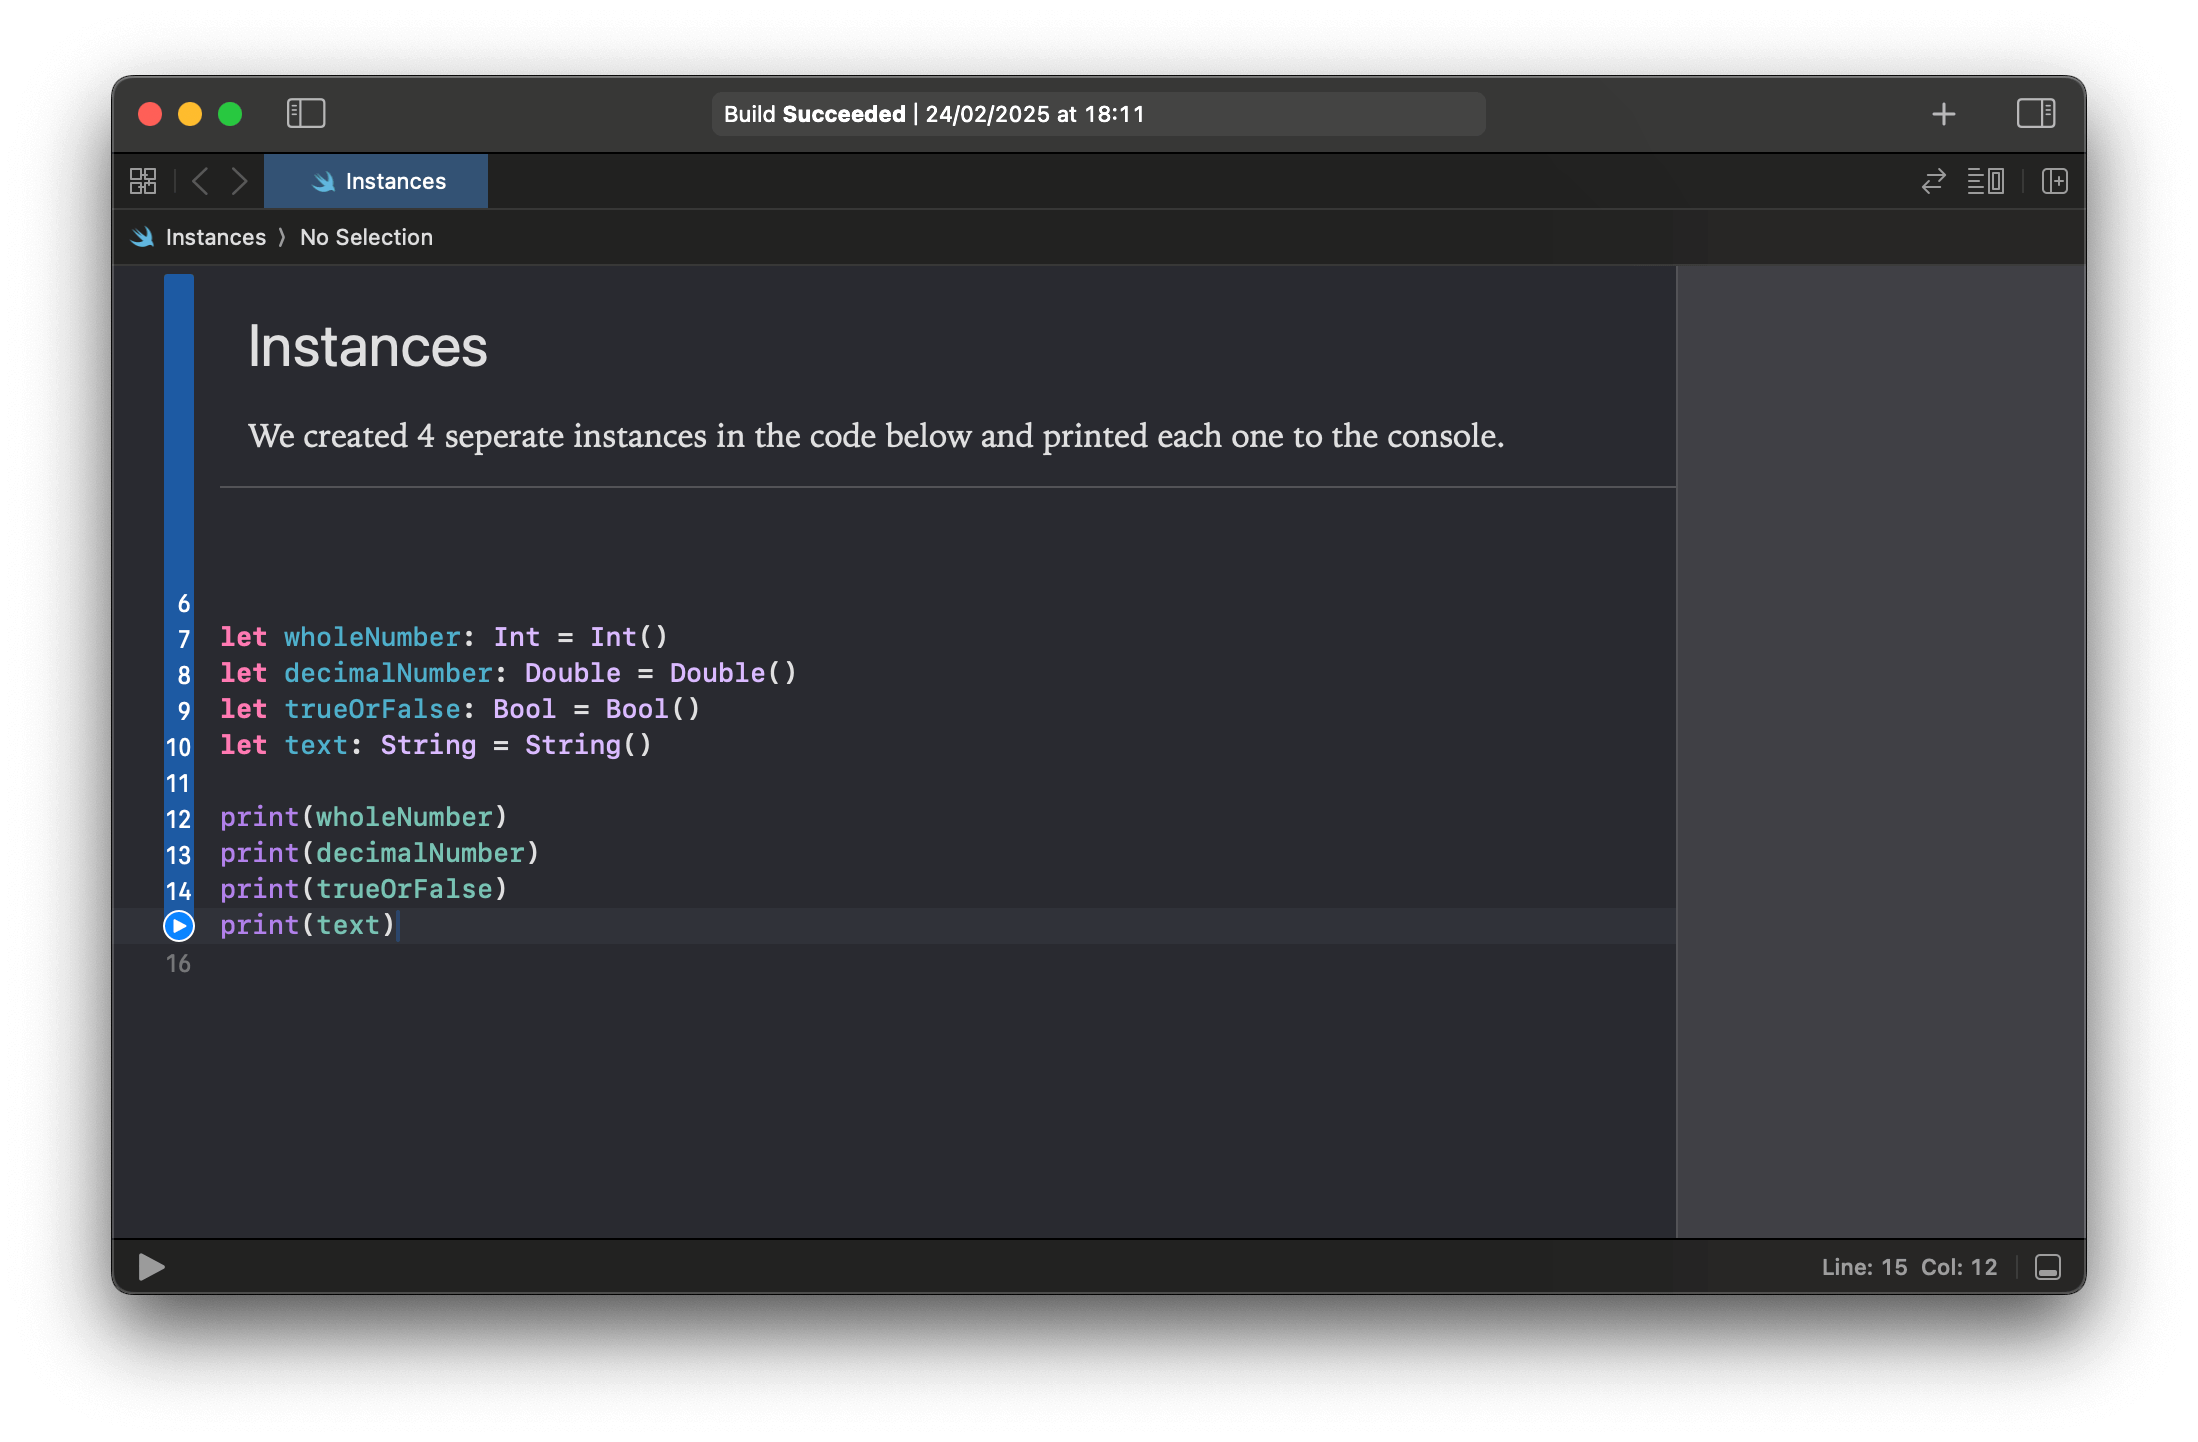Open the No Selection jump bar item
The image size is (2198, 1442).
366,237
